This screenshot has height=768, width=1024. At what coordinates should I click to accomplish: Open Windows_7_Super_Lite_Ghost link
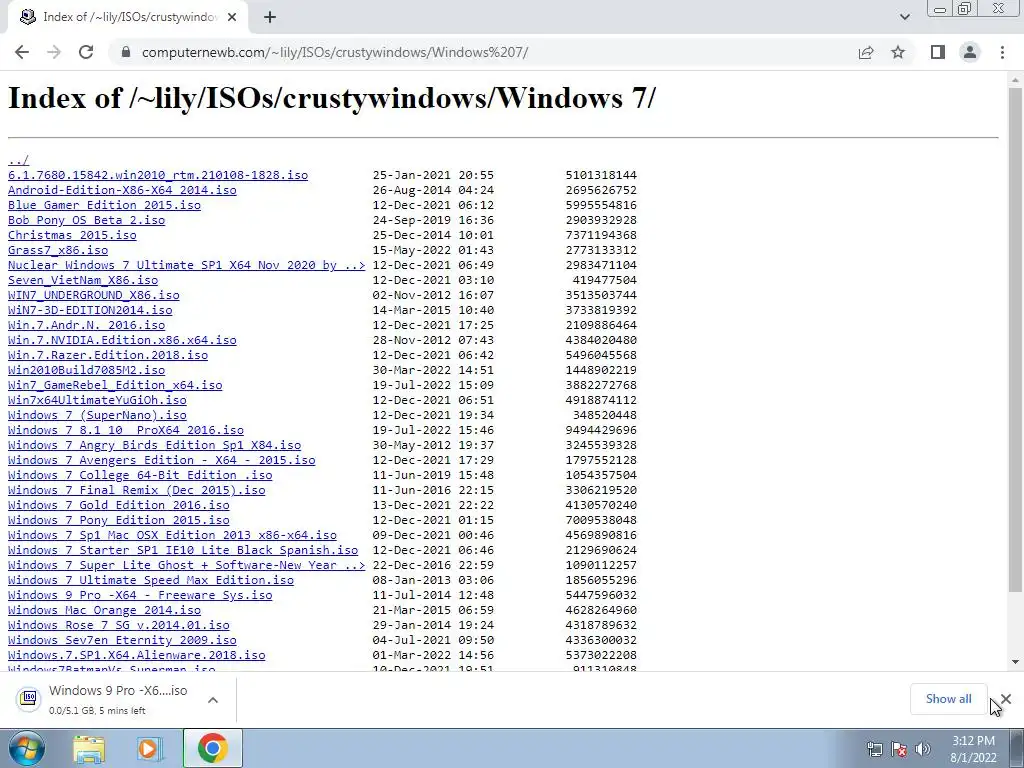(x=187, y=566)
